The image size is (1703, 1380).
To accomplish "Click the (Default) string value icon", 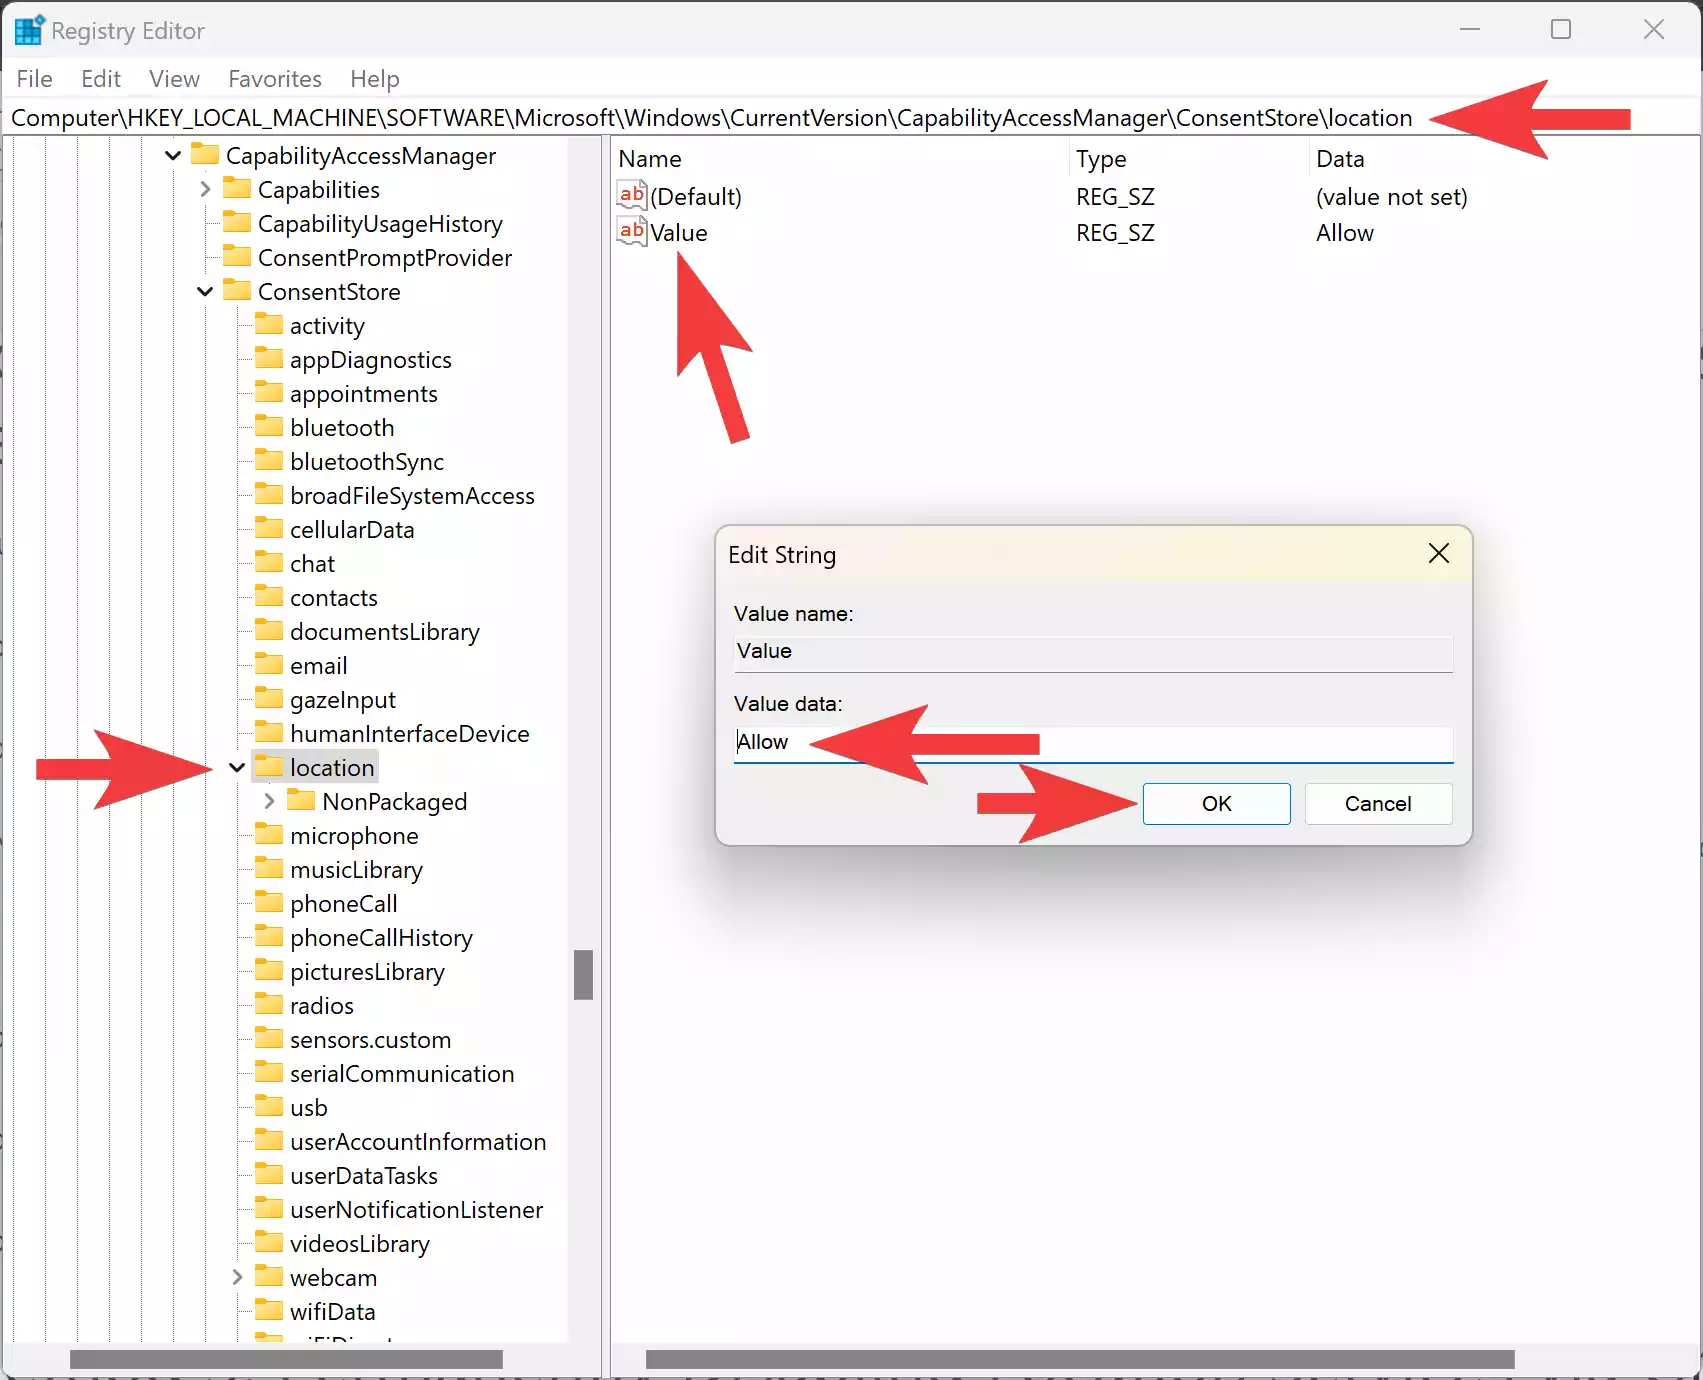I will (x=632, y=195).
